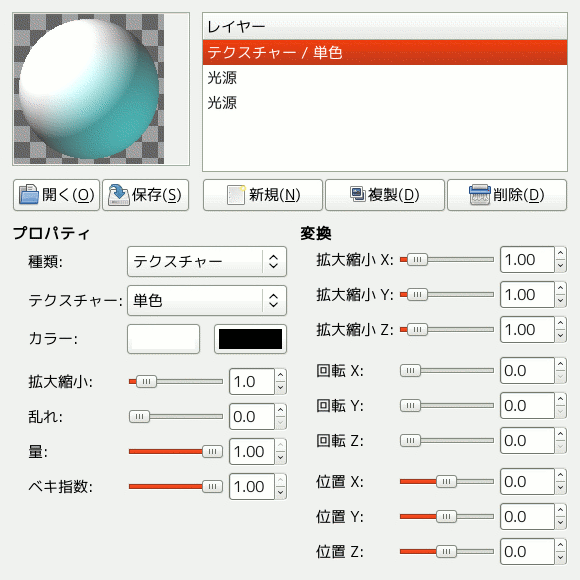Screen dimensions: 580x580
Task: Open the 種類 type dropdown
Action: tap(207, 262)
